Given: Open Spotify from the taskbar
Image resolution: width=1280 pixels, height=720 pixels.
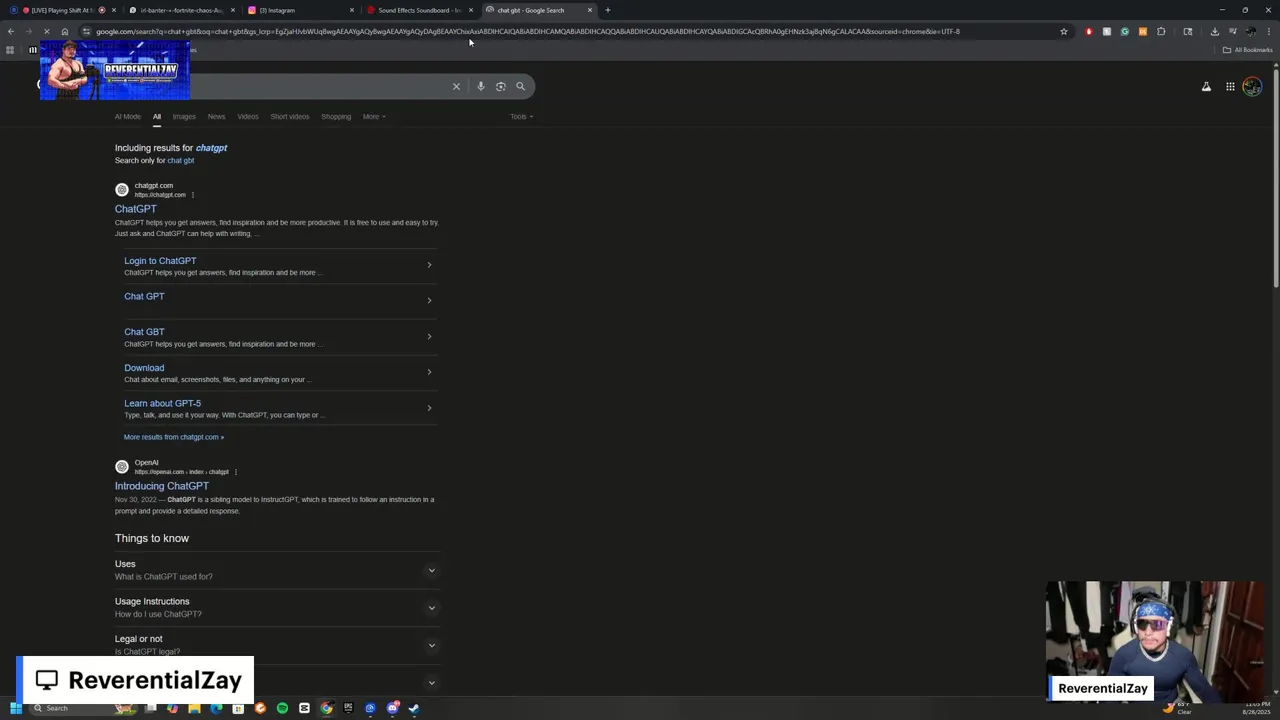Looking at the screenshot, I should (x=282, y=708).
